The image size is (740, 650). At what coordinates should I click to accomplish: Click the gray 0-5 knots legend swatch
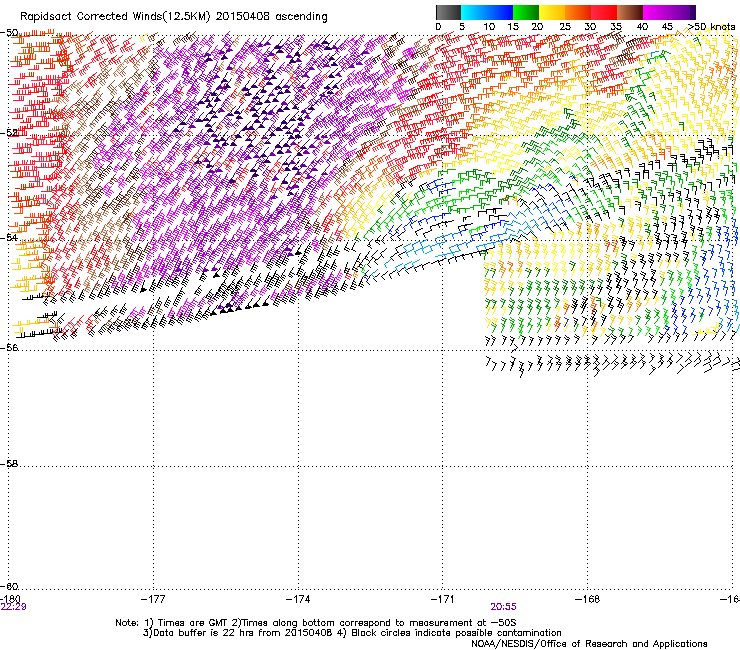448,13
